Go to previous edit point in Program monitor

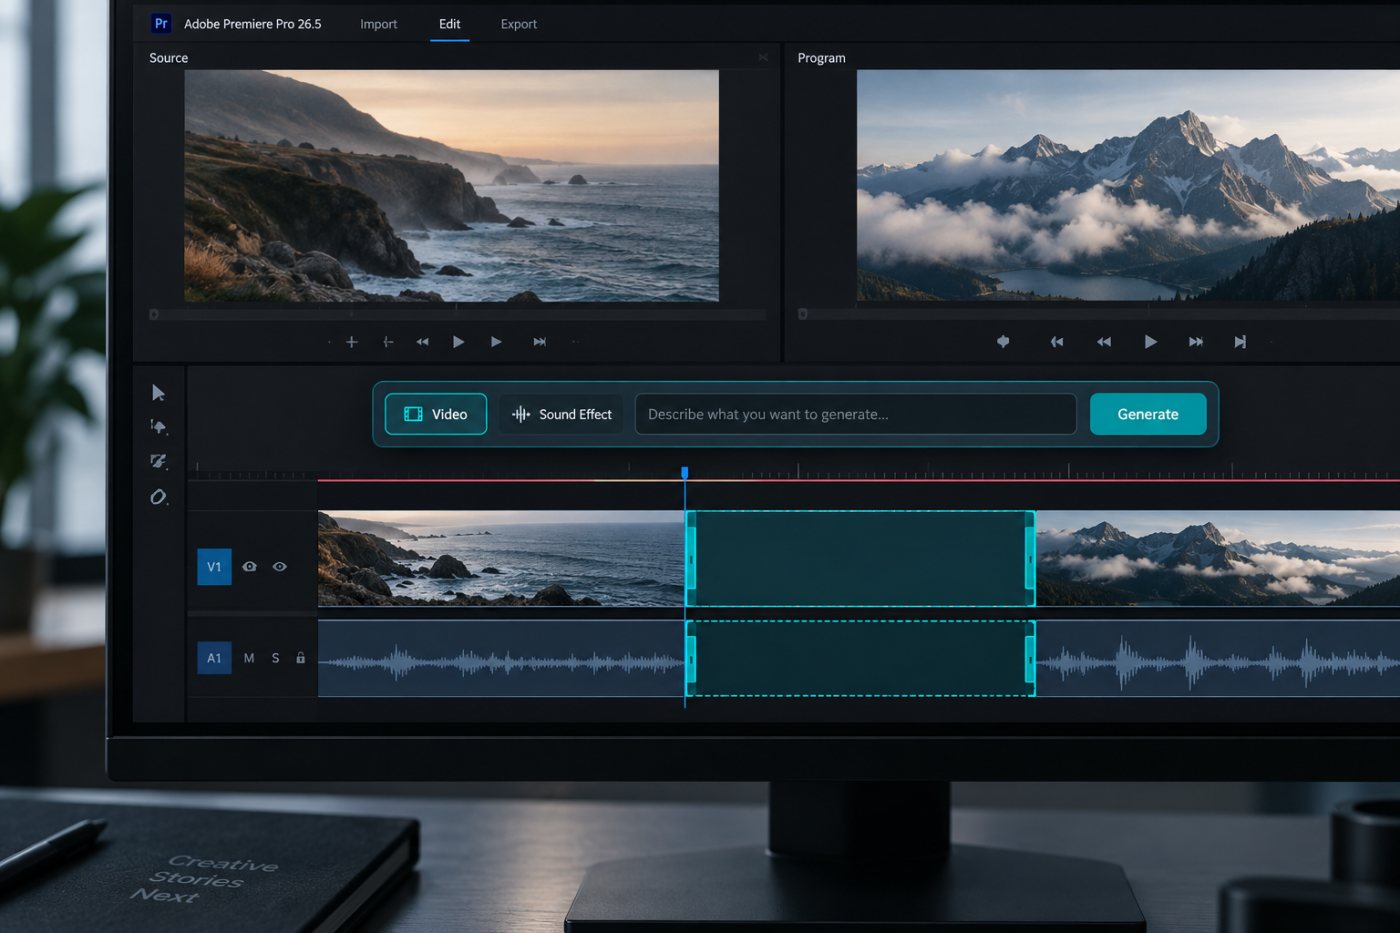pos(1057,342)
